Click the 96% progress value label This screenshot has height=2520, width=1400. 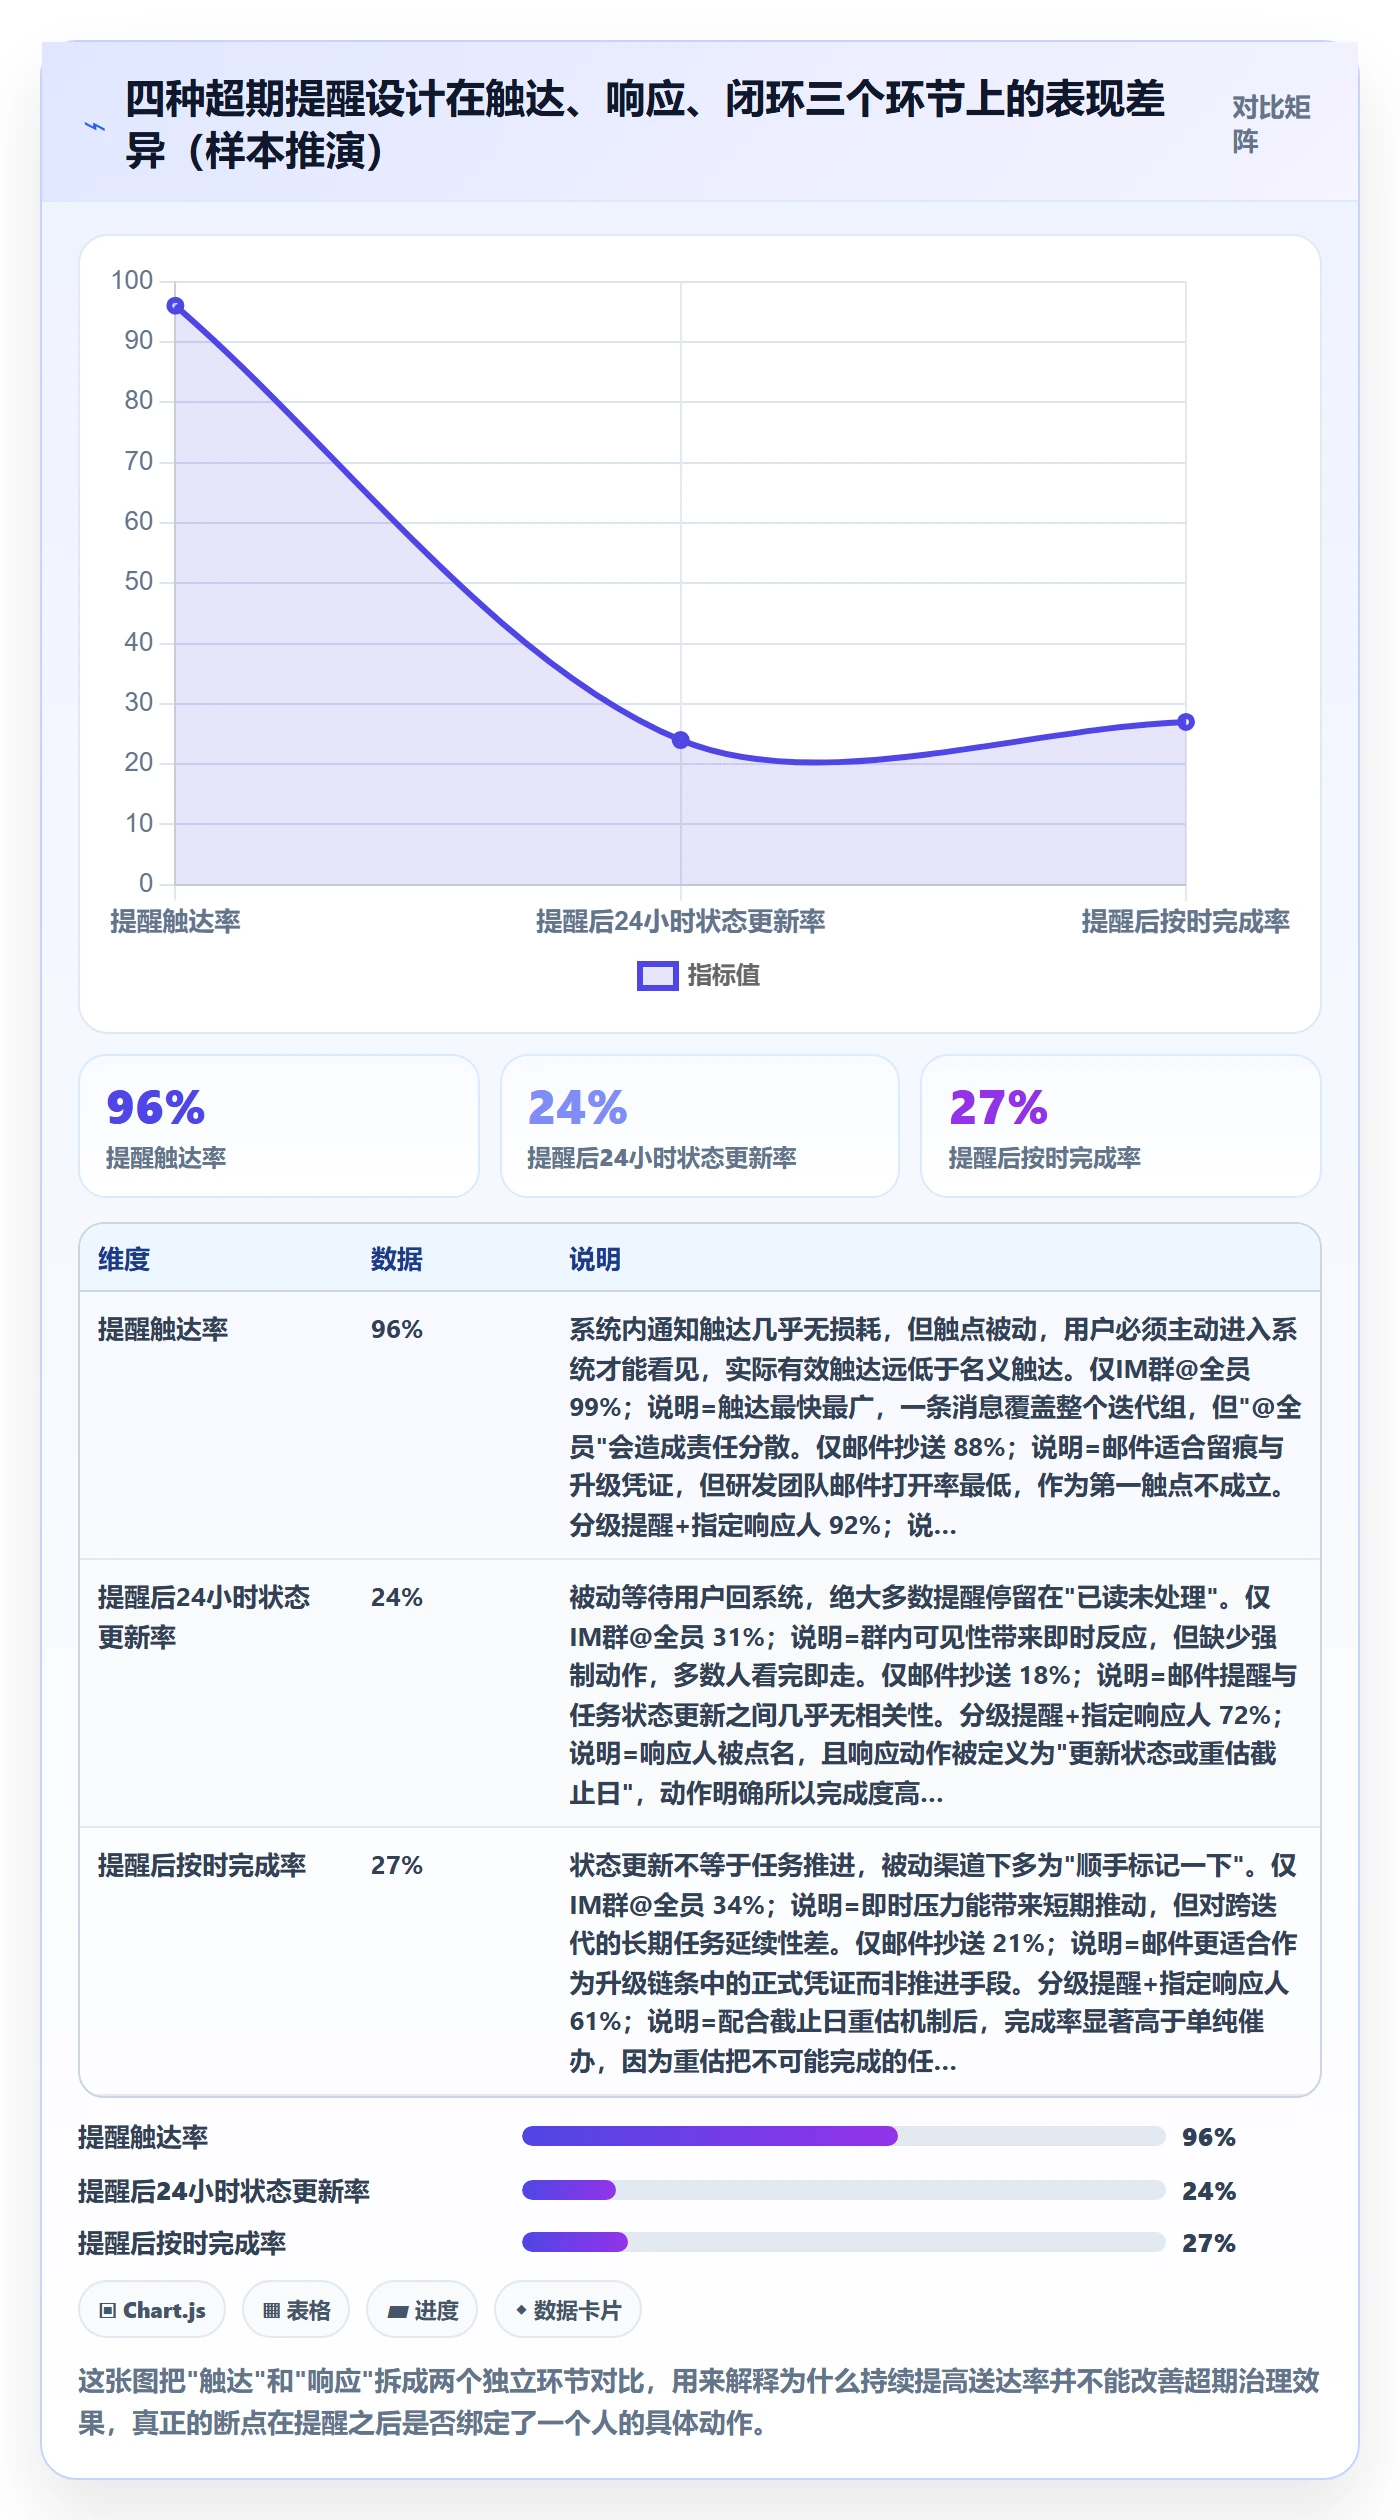tap(1209, 2137)
